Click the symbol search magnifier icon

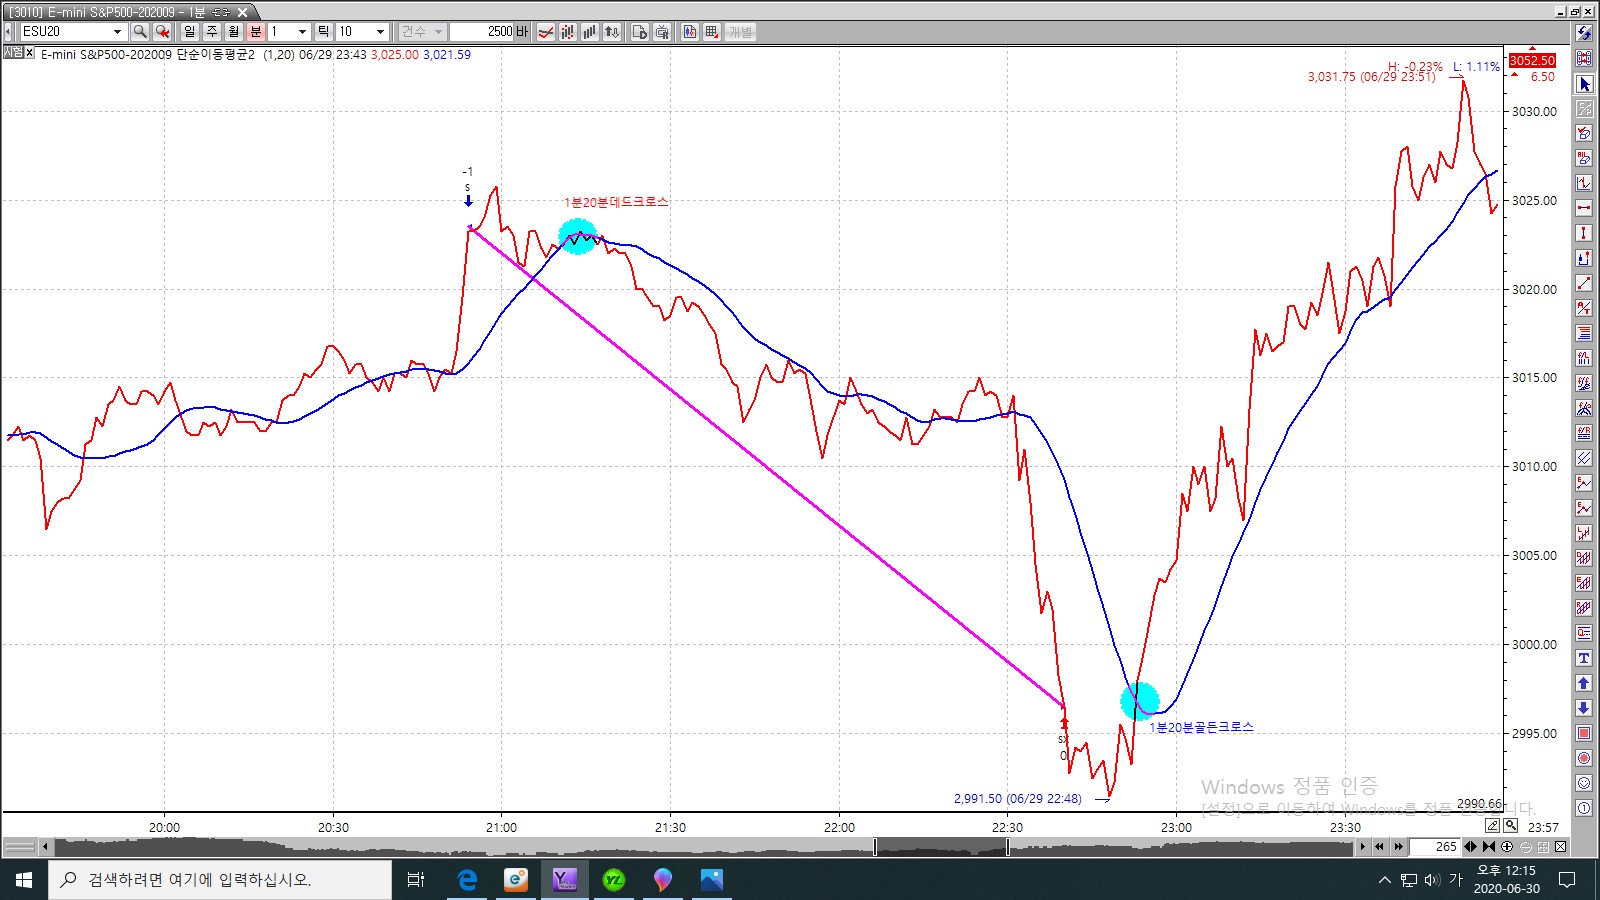point(140,32)
